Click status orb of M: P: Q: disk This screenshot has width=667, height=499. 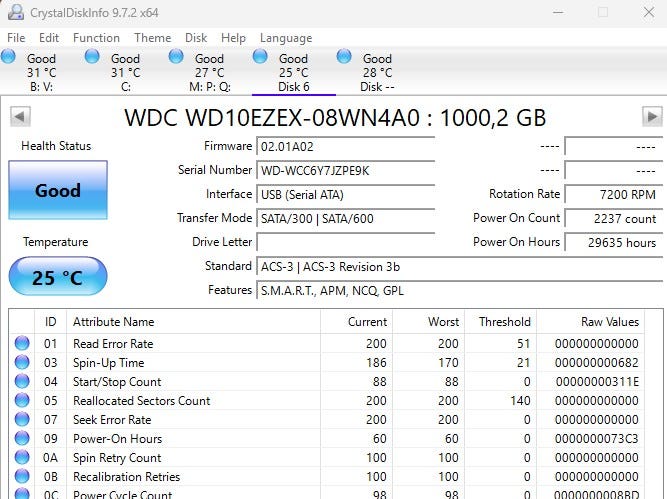[x=176, y=56]
